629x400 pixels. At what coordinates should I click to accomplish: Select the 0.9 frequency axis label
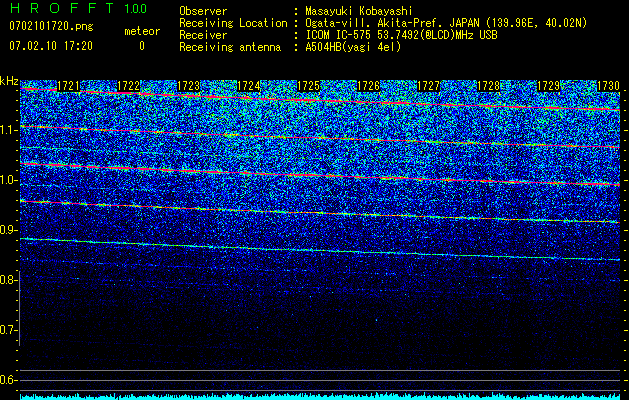coord(9,230)
